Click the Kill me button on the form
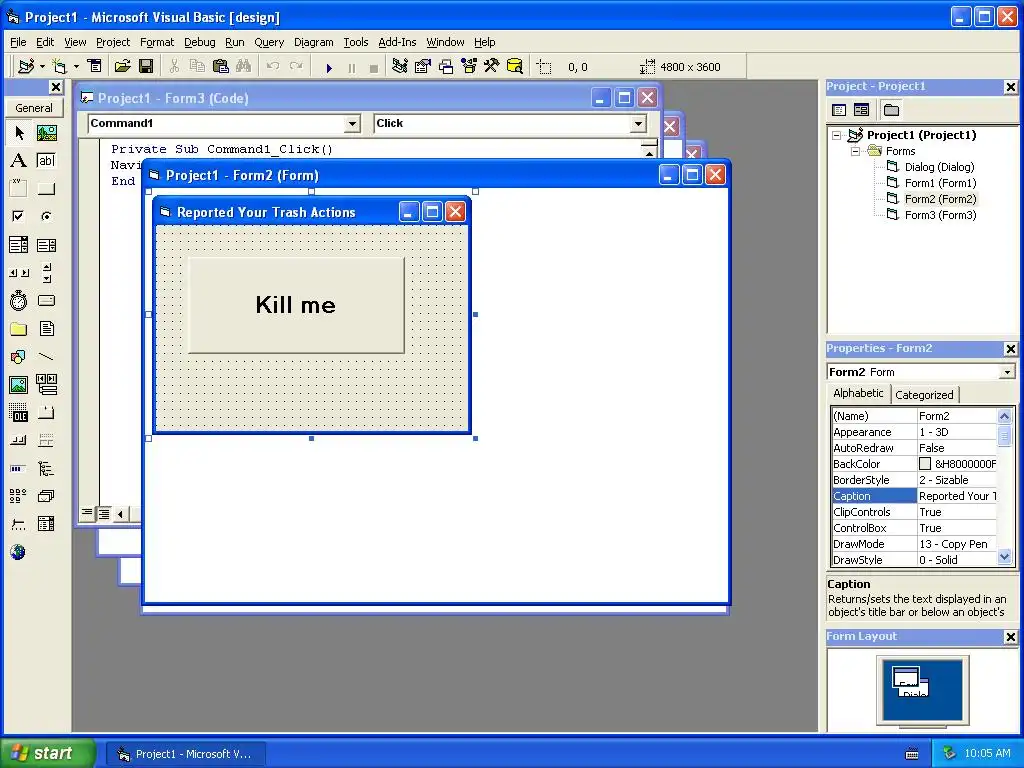 pos(296,305)
